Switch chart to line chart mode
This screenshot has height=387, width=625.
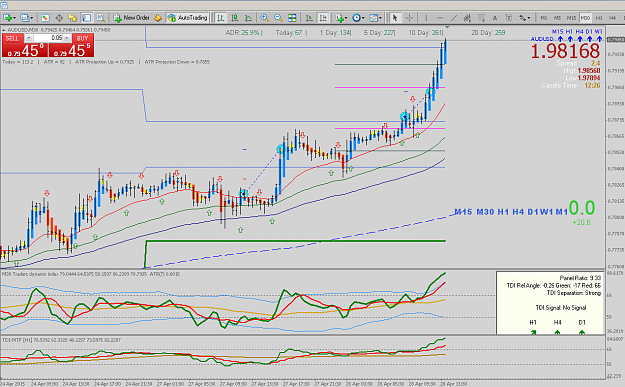point(248,18)
